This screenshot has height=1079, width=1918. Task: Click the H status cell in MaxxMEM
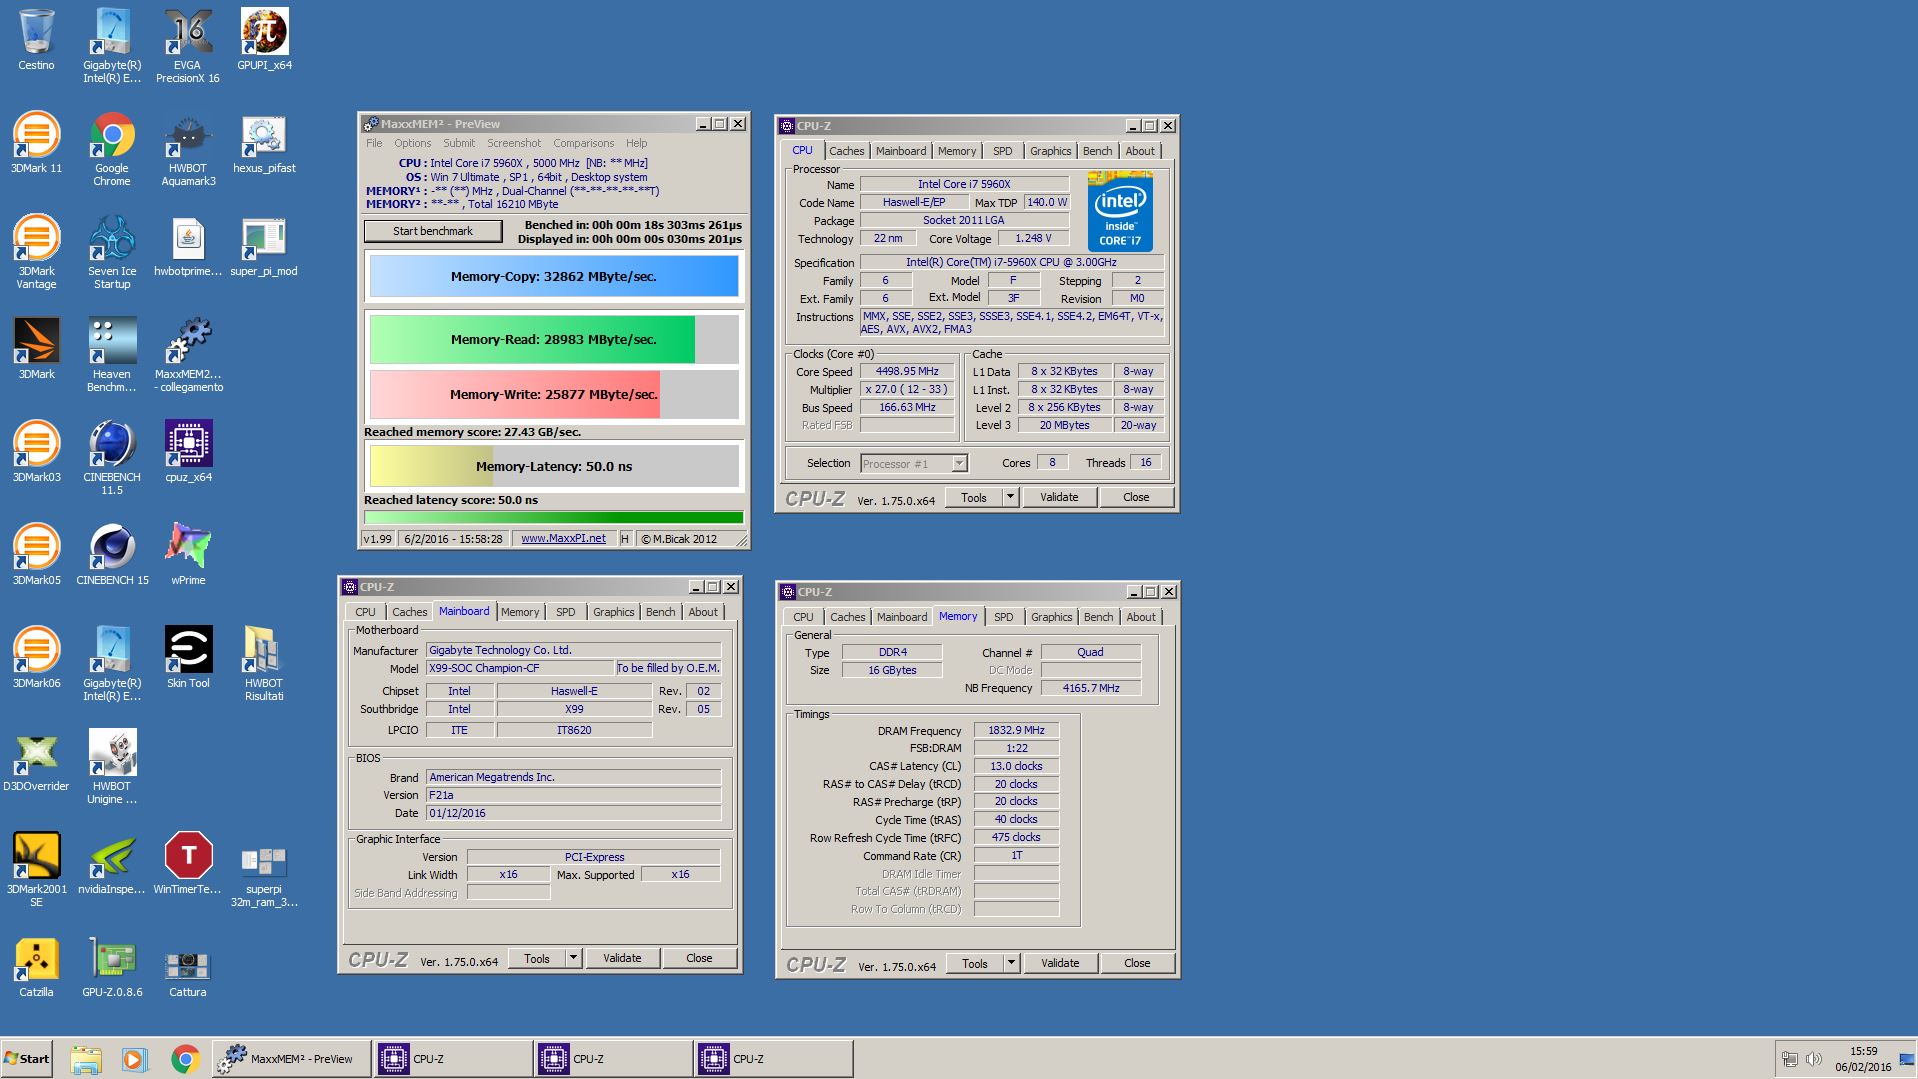coord(624,538)
